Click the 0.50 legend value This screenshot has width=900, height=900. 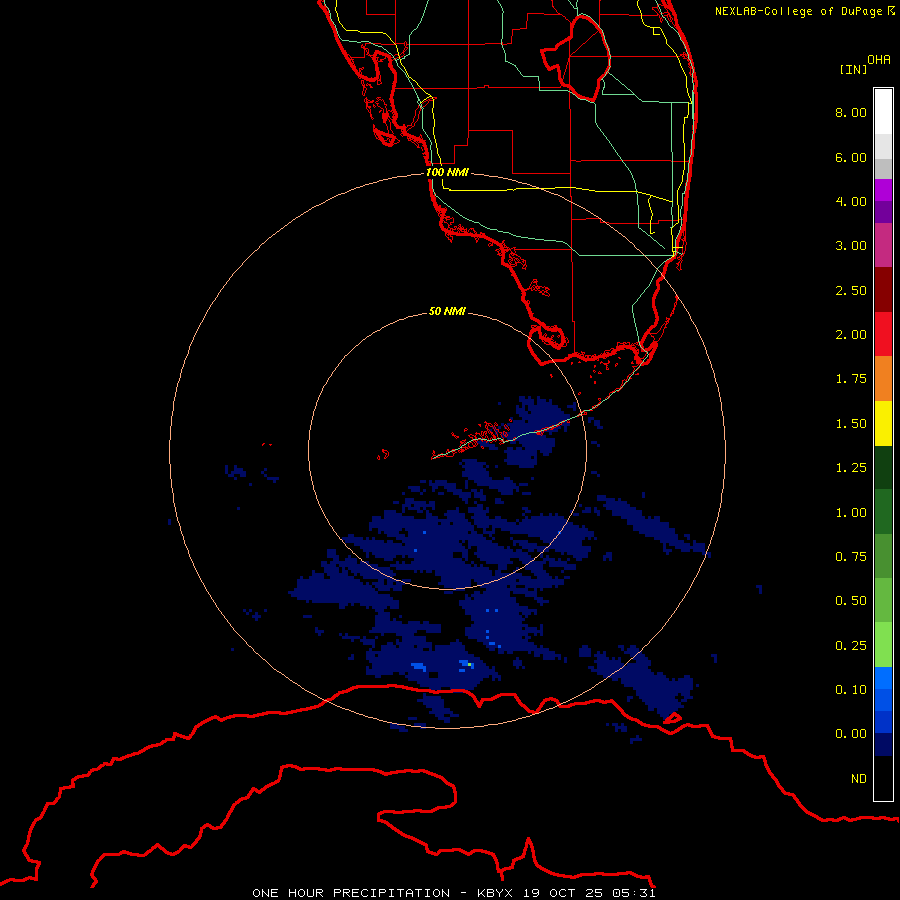tap(851, 601)
